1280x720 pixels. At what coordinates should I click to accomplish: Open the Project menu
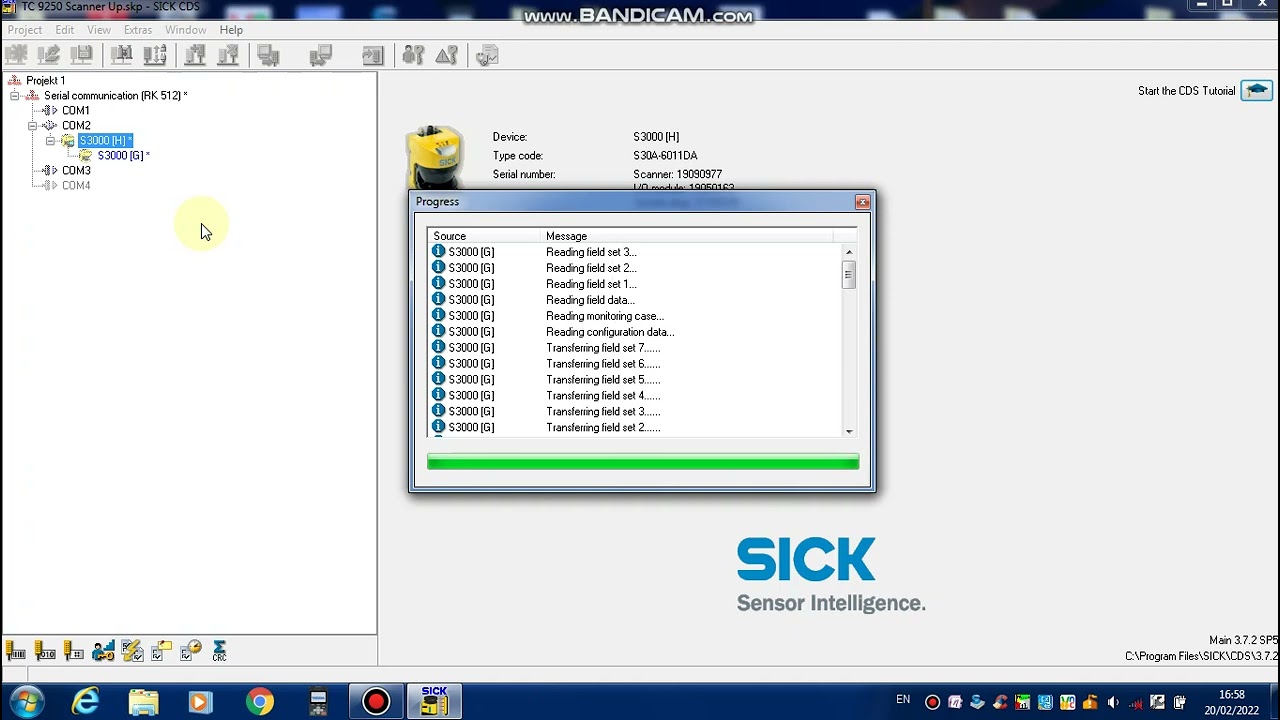click(25, 30)
